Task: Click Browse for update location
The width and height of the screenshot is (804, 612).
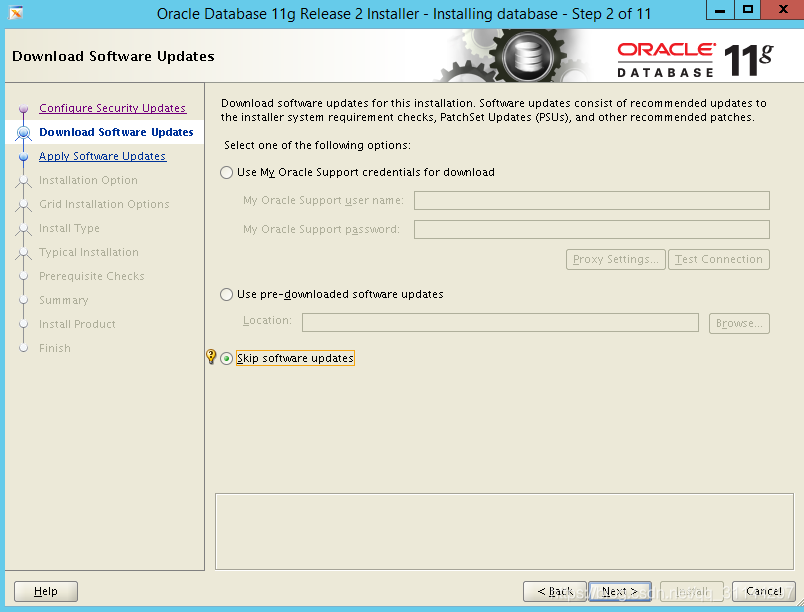Action: (x=739, y=323)
